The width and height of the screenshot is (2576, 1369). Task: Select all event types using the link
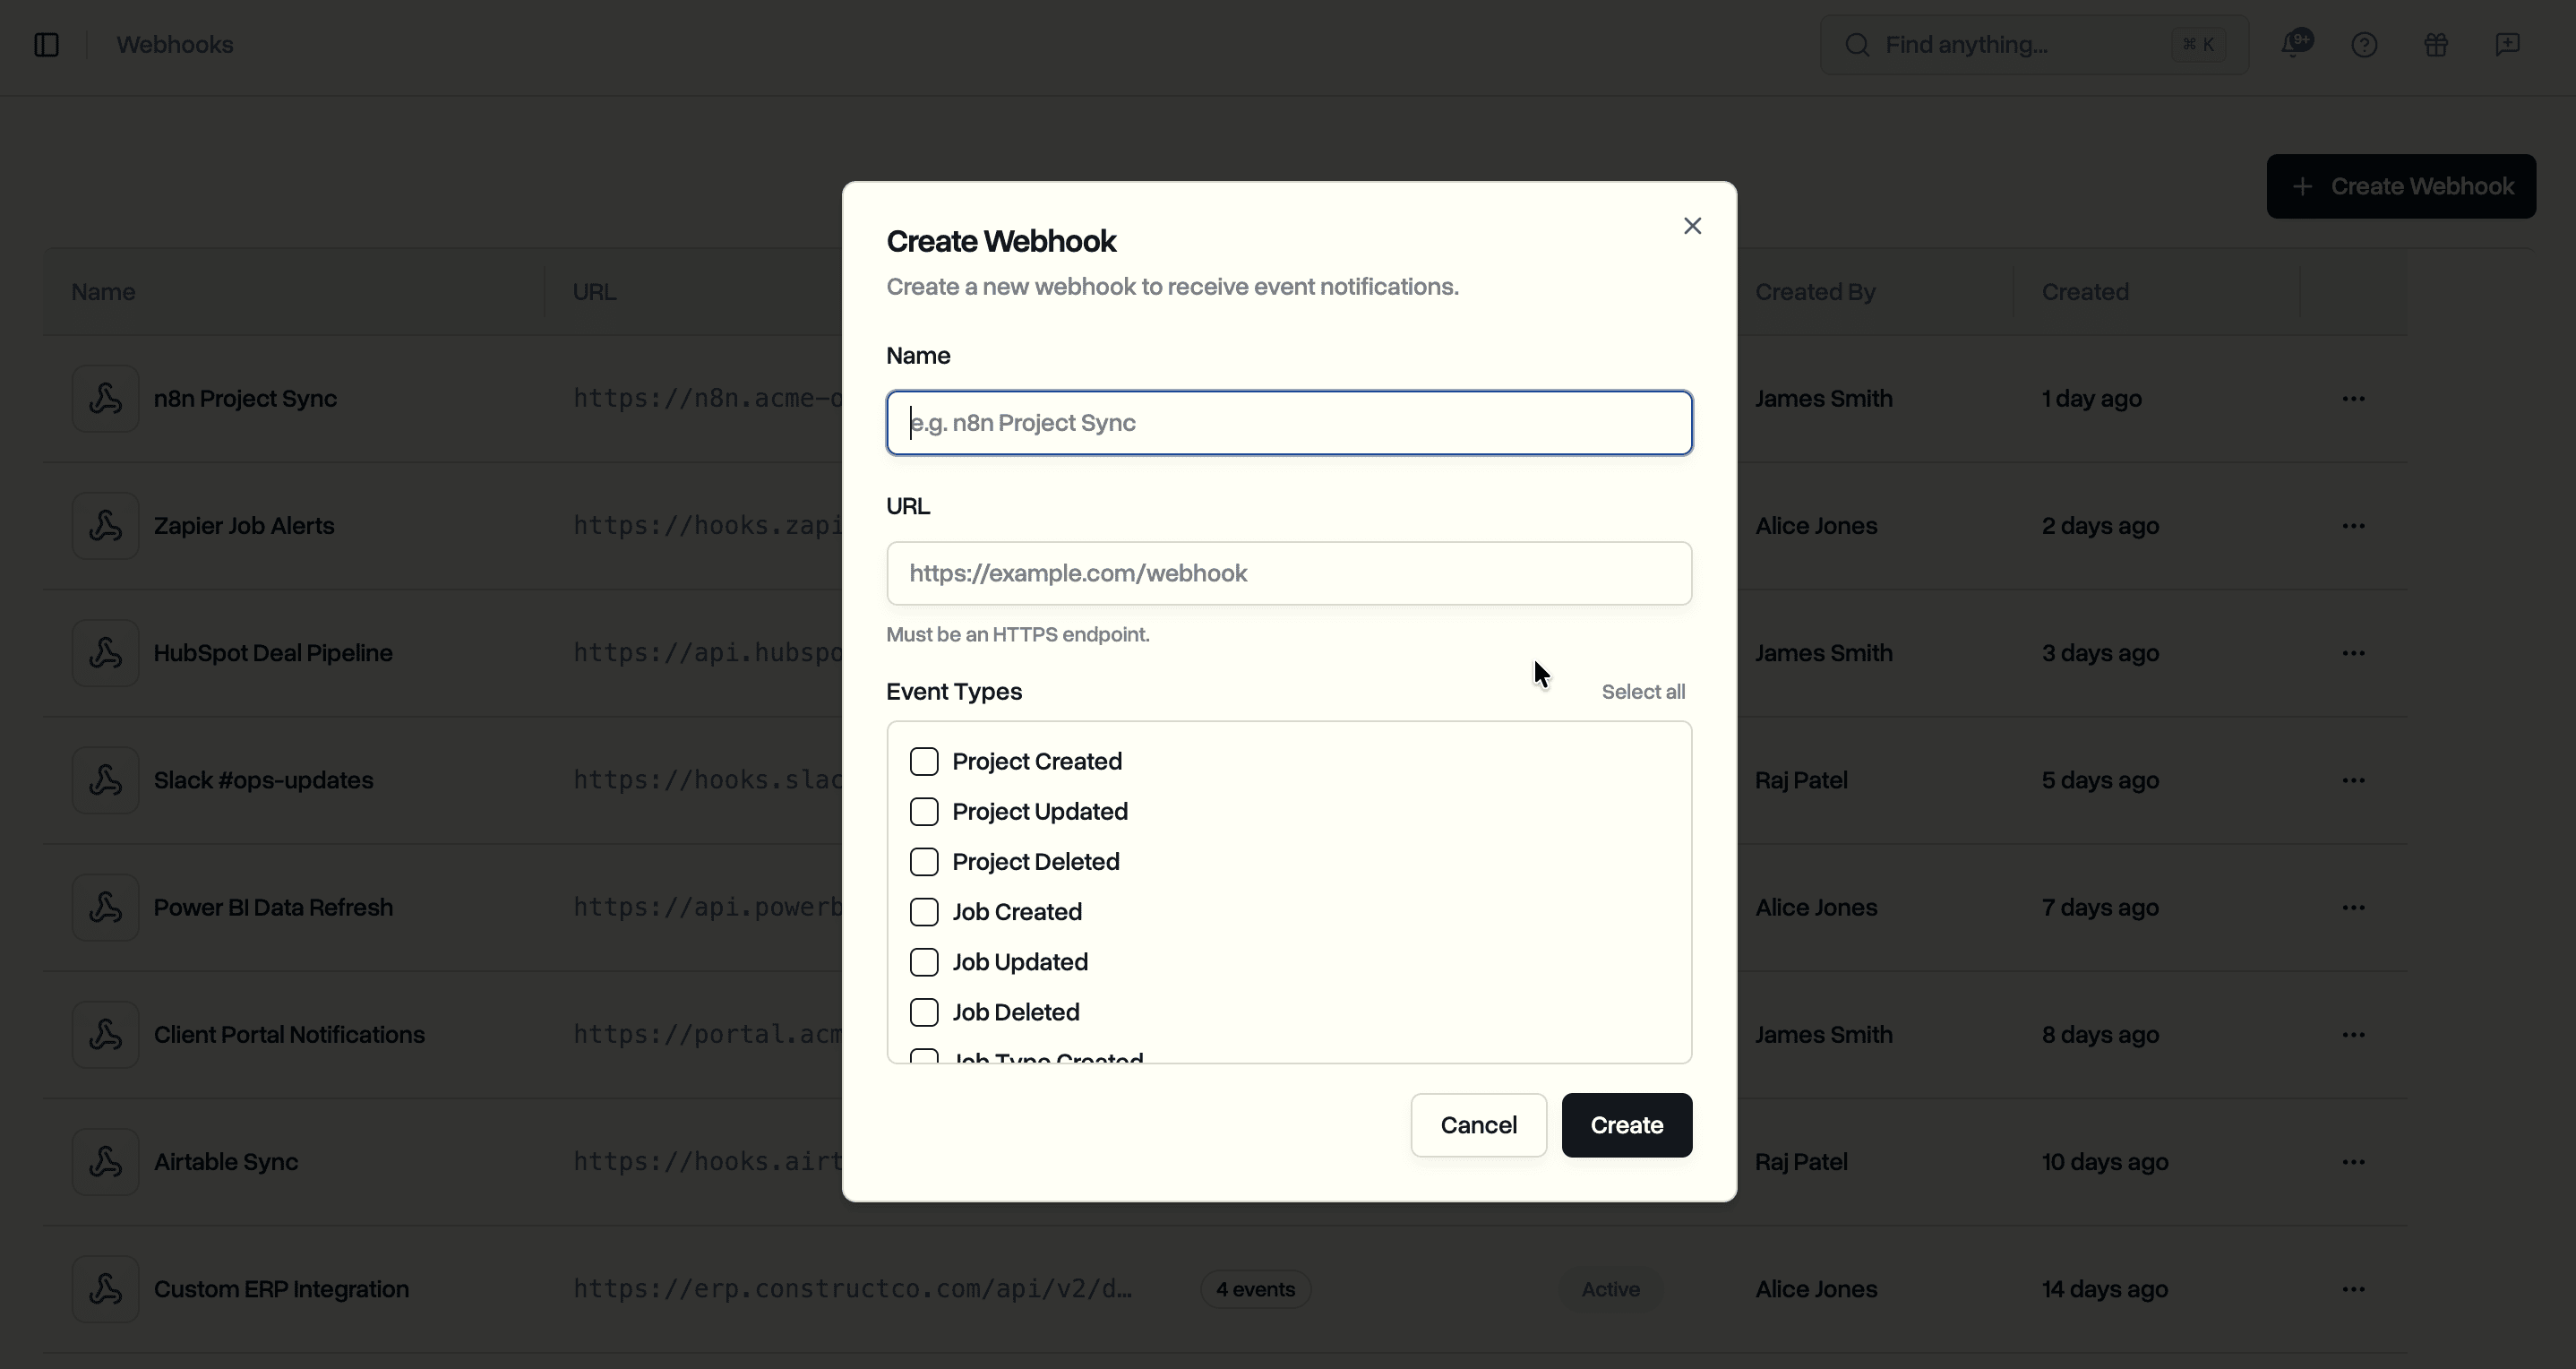coord(1644,691)
